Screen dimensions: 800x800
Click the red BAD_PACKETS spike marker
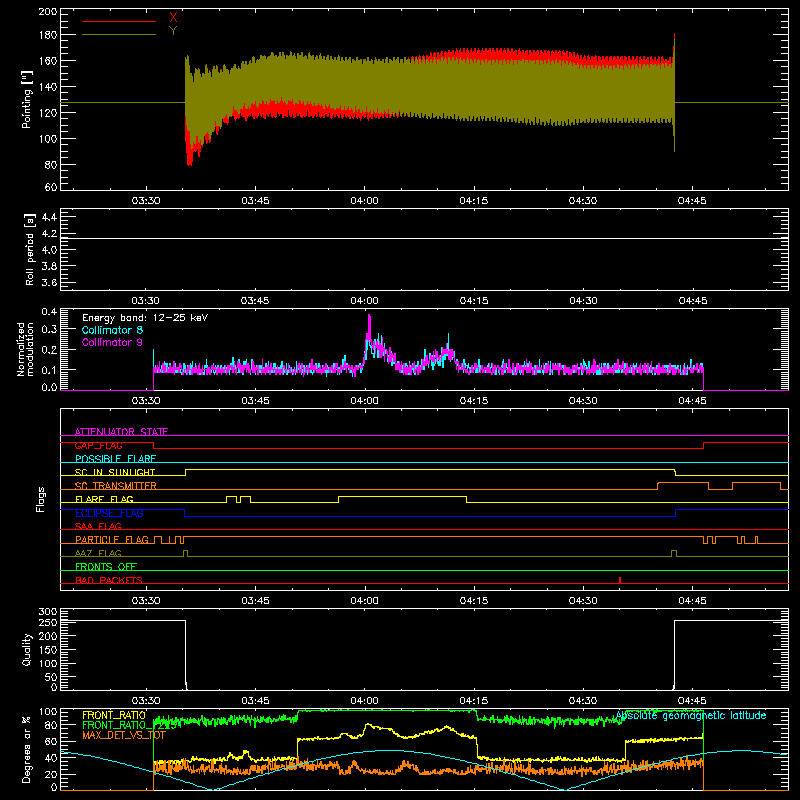(620, 580)
